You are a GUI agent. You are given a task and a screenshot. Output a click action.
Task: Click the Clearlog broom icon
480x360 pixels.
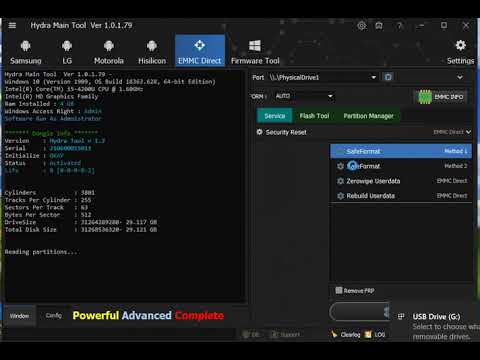tap(334, 334)
